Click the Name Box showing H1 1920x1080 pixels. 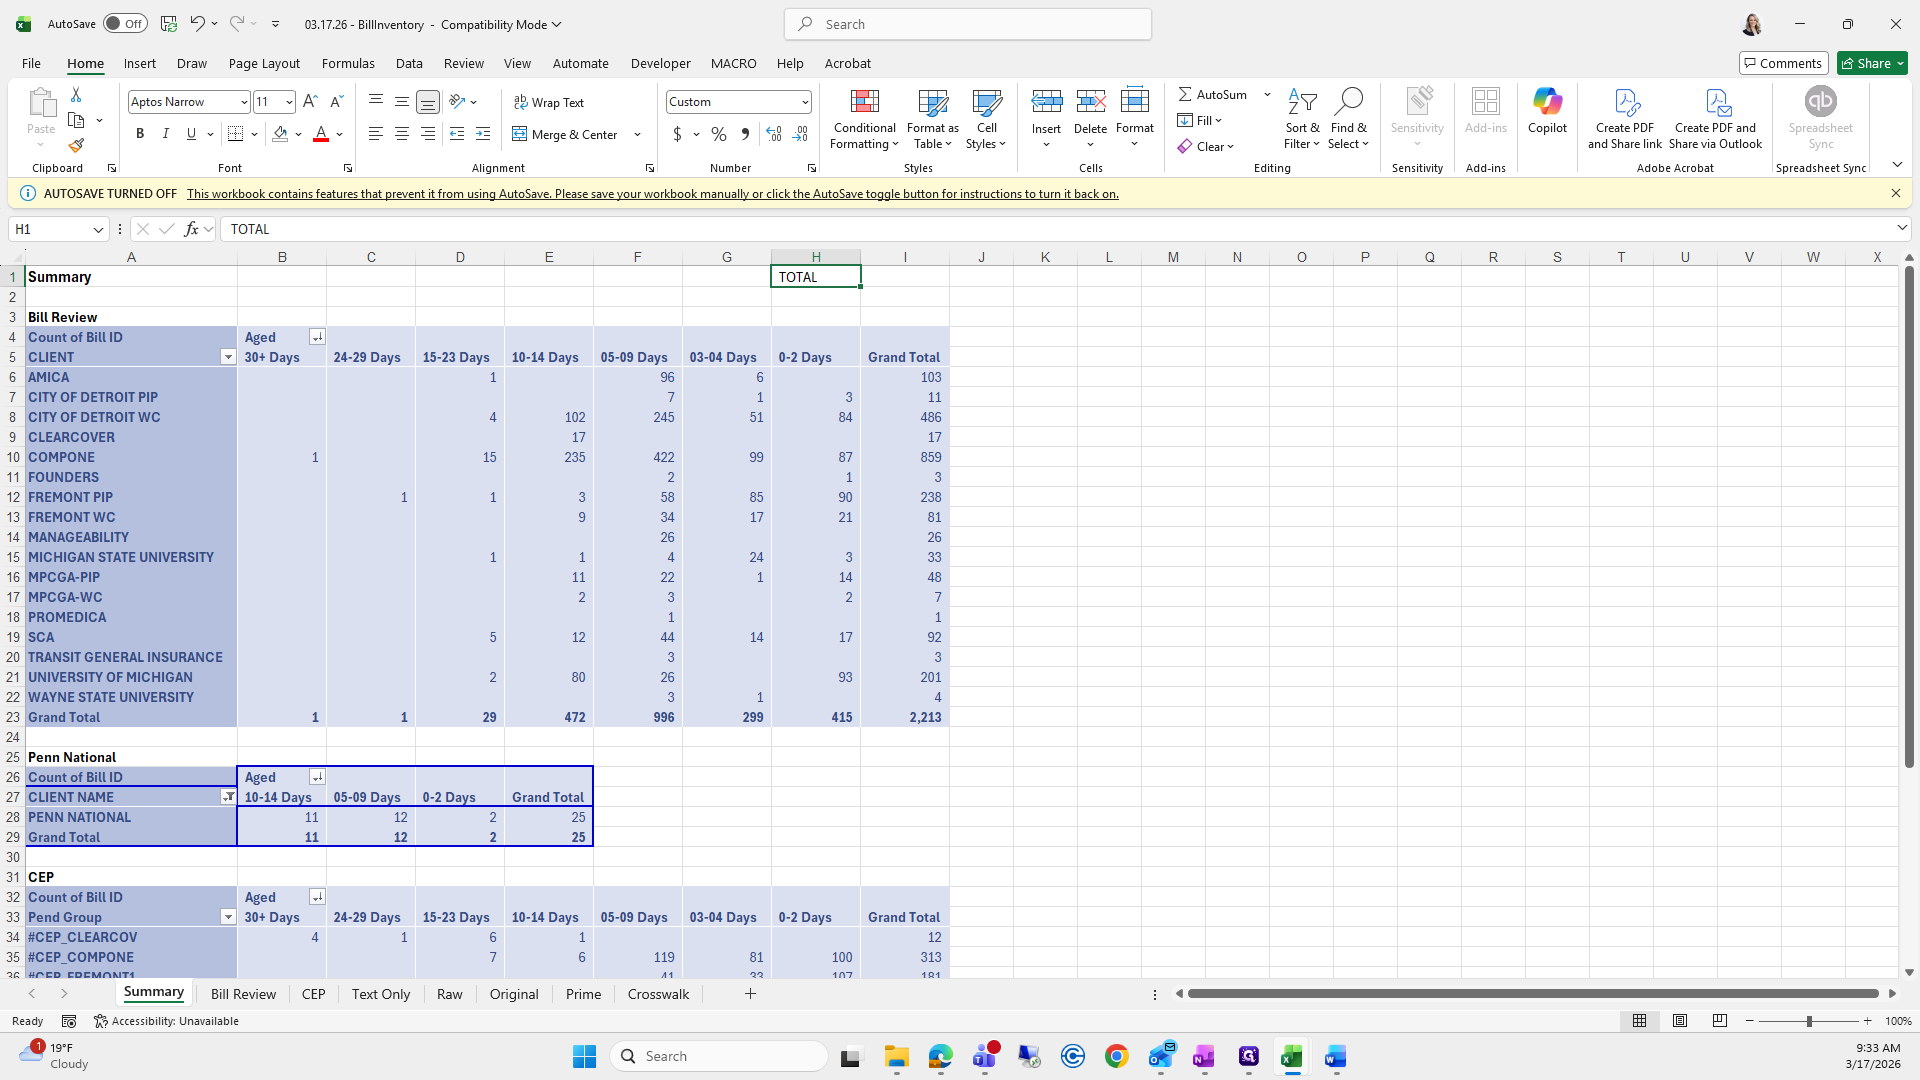[50, 229]
